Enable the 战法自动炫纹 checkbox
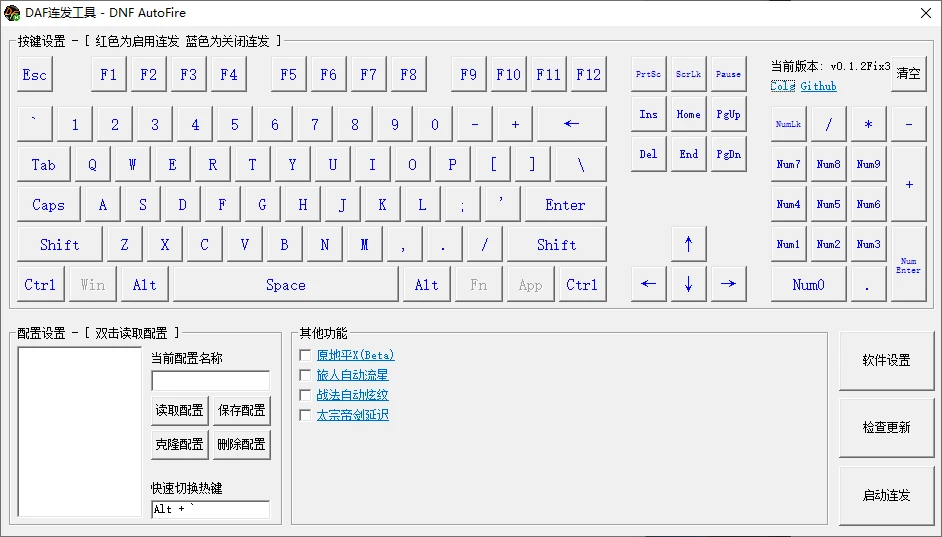 click(x=305, y=395)
